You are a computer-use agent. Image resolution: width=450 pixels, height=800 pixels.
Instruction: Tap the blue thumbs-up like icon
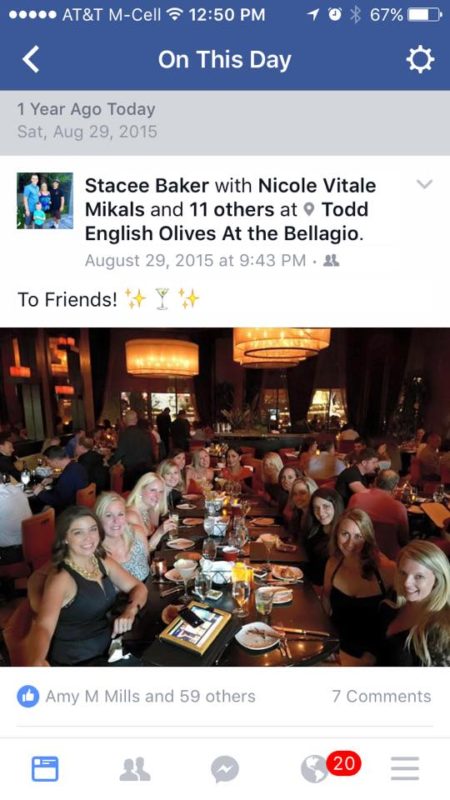pyautogui.click(x=28, y=696)
